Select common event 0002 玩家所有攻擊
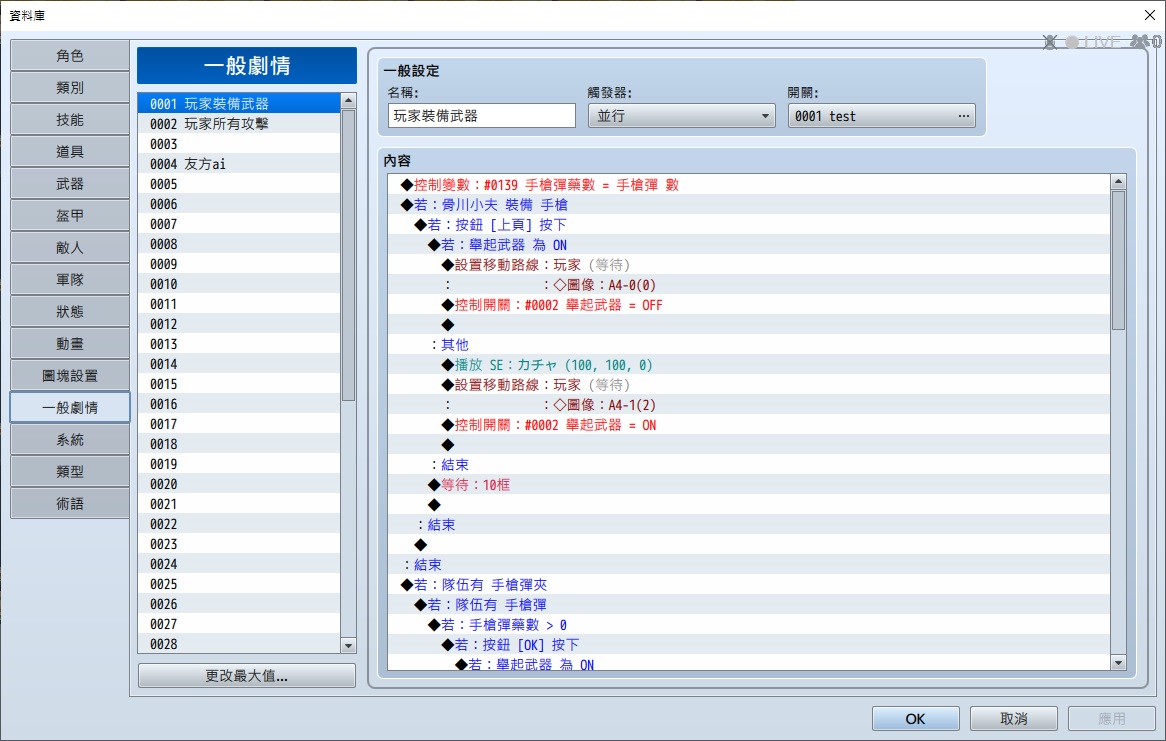 pos(239,124)
